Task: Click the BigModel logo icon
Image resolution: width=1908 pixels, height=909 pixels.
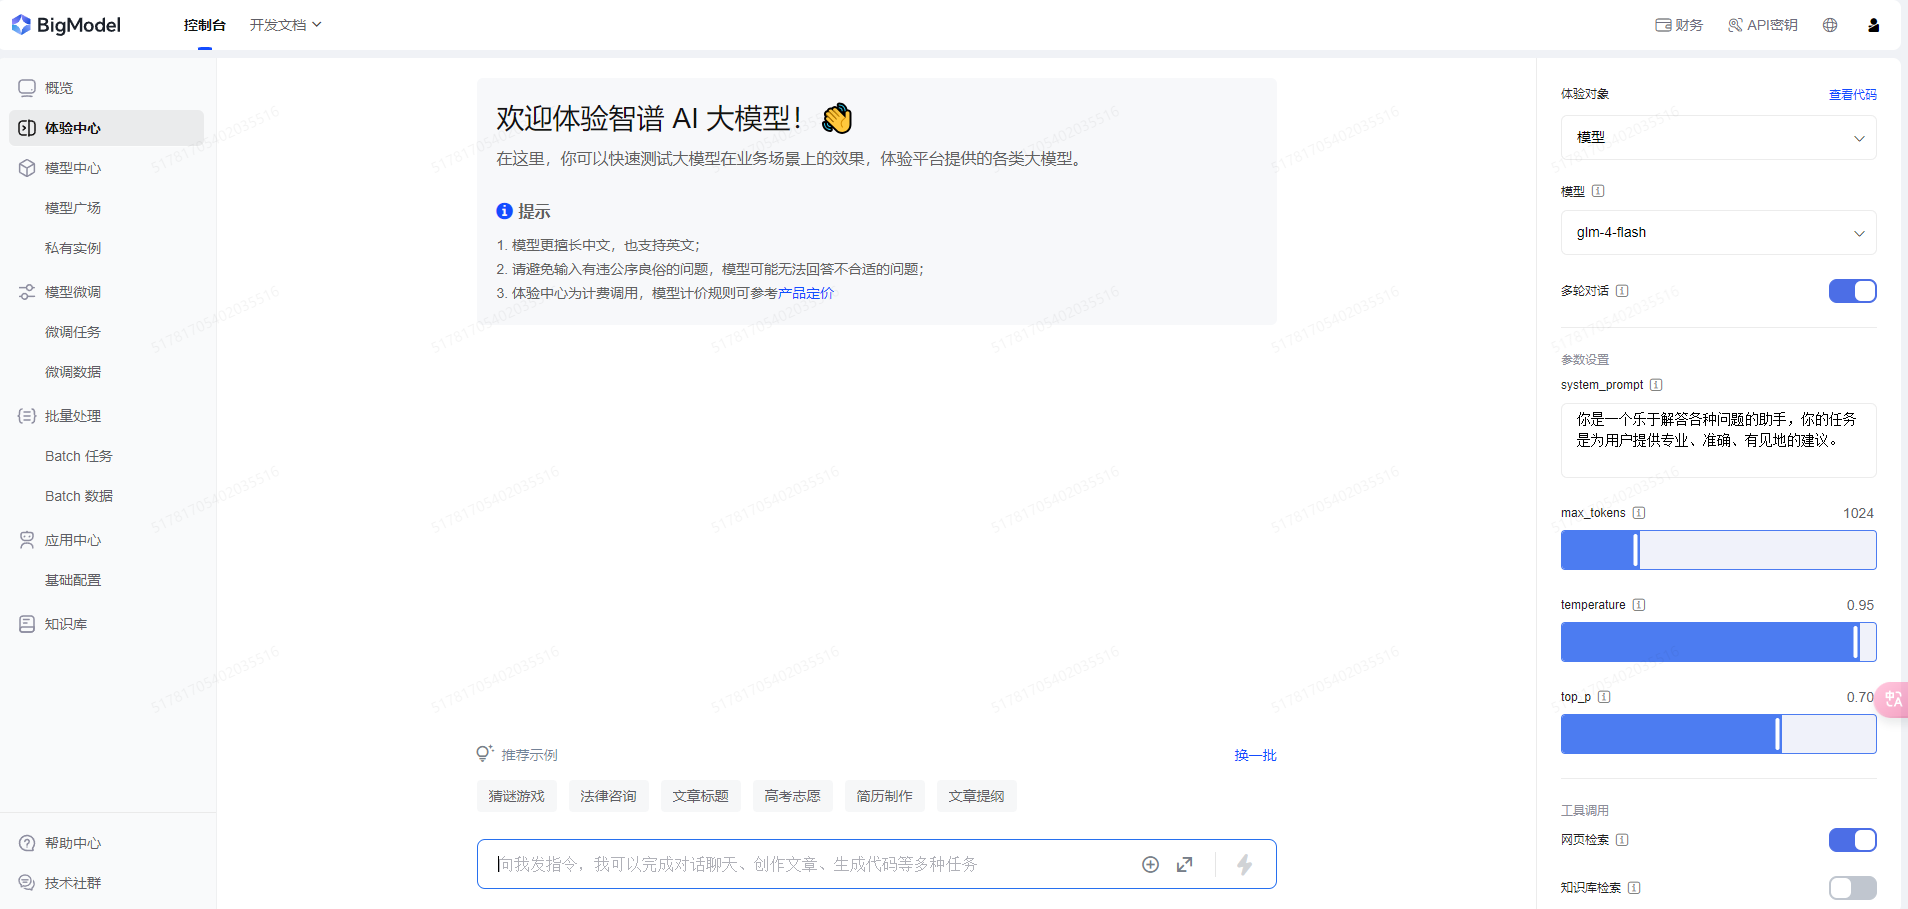Action: tap(21, 25)
